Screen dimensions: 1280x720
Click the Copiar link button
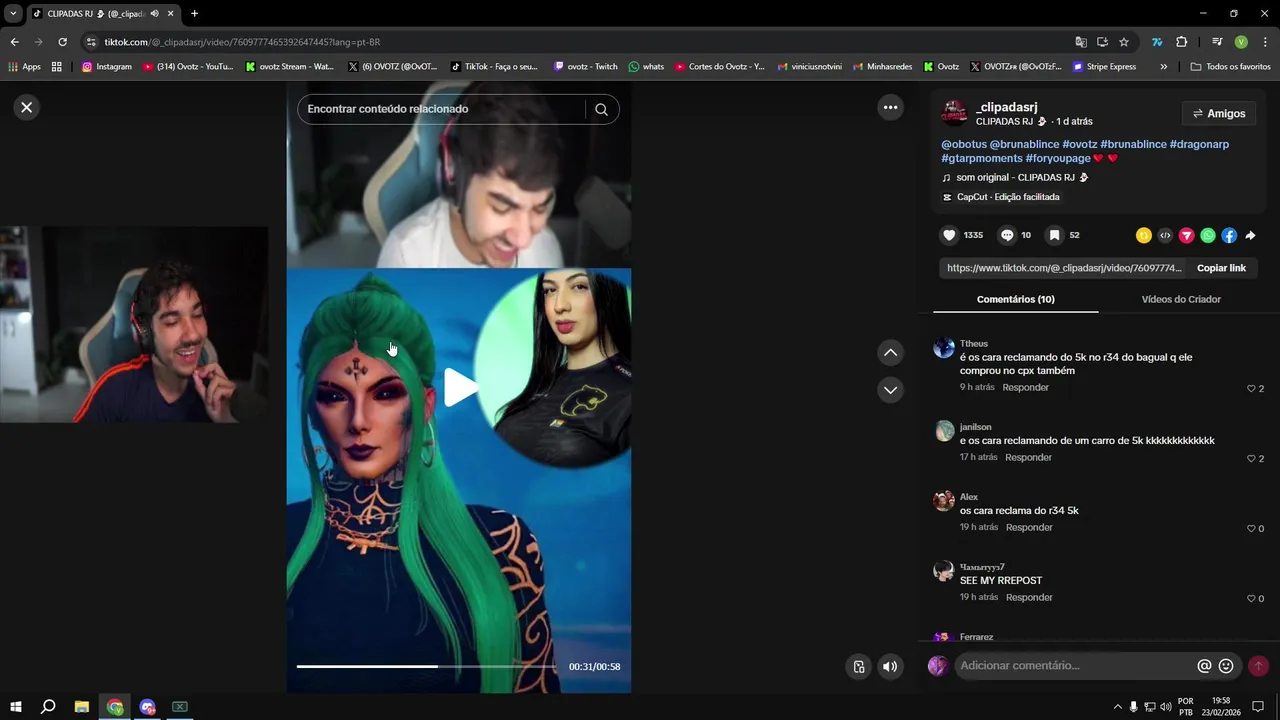(1221, 268)
